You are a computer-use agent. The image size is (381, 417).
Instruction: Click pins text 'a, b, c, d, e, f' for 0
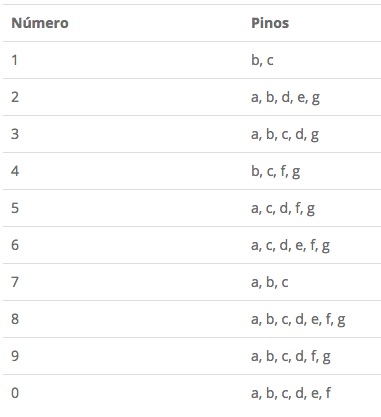click(291, 393)
